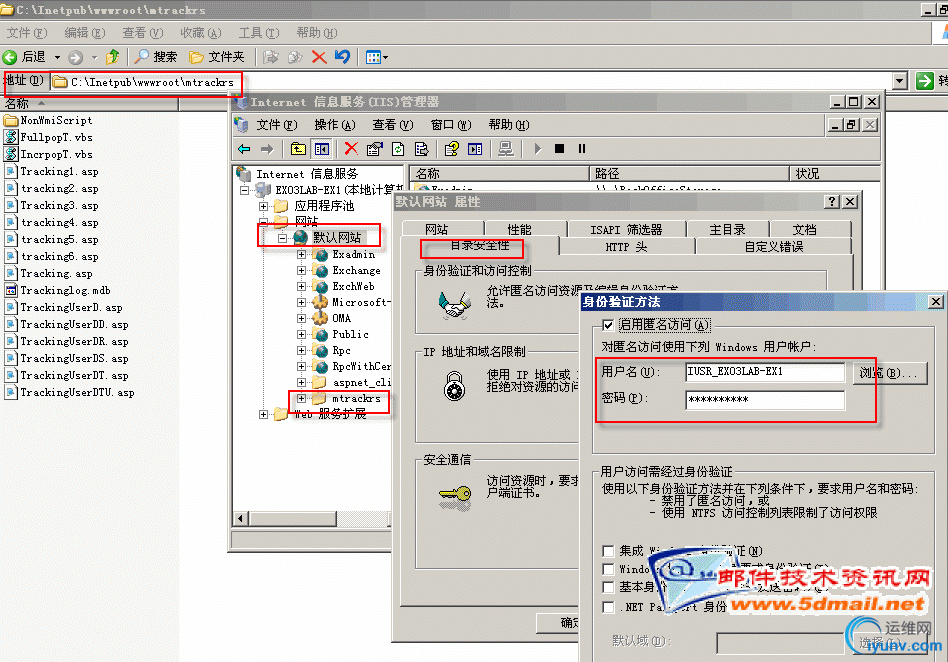
Task: Select the OMA virtual directory
Action: point(341,319)
